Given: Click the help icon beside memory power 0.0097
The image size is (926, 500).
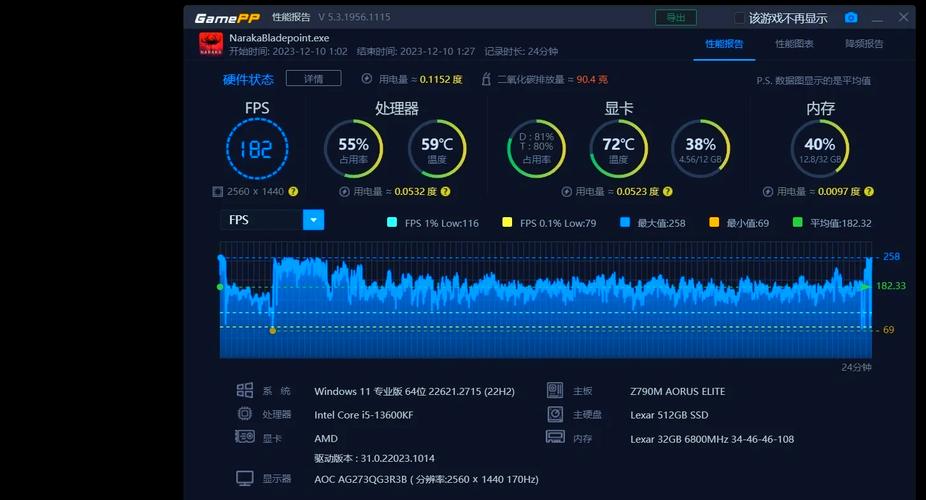Looking at the screenshot, I should 869,191.
